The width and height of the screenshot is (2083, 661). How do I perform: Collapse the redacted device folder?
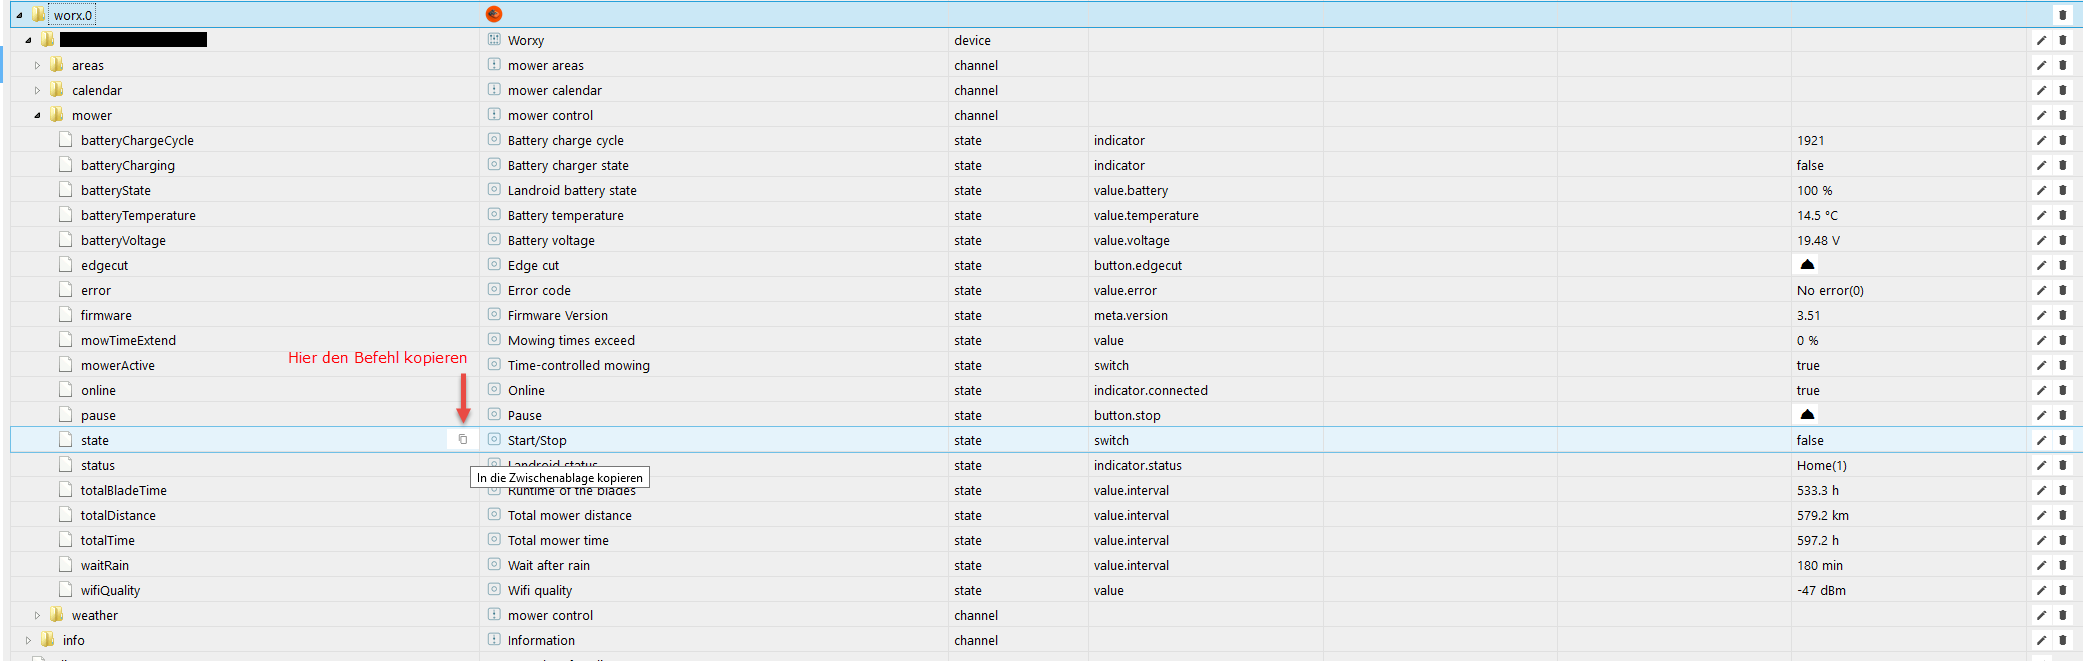[28, 40]
